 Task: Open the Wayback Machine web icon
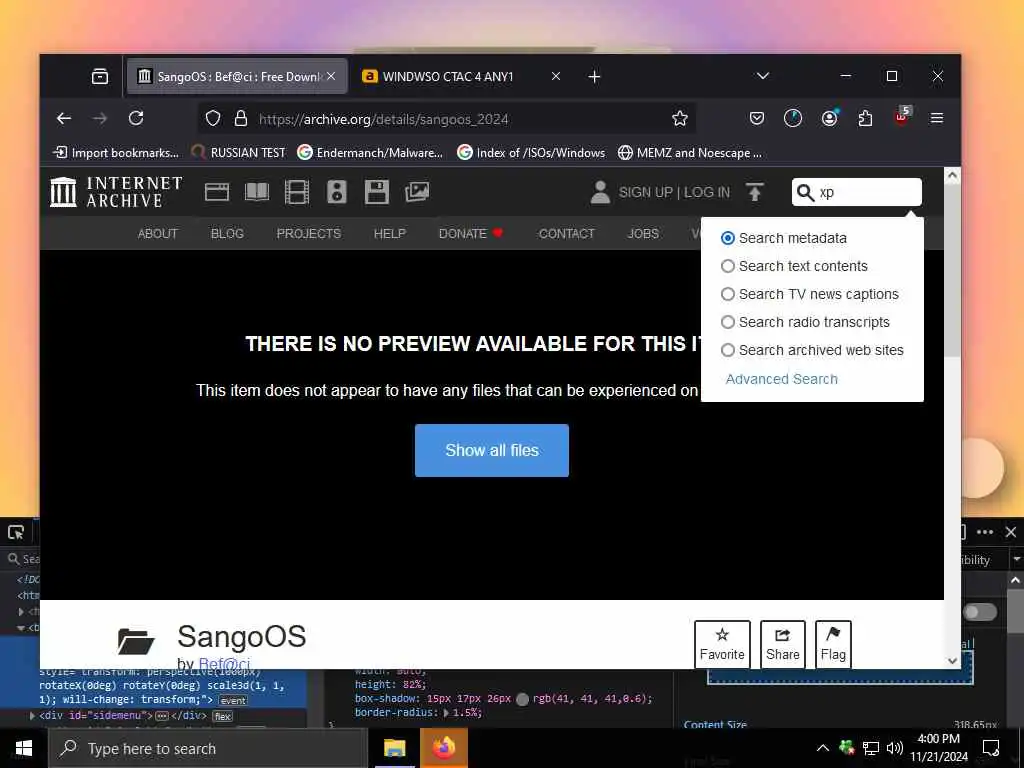click(x=217, y=192)
